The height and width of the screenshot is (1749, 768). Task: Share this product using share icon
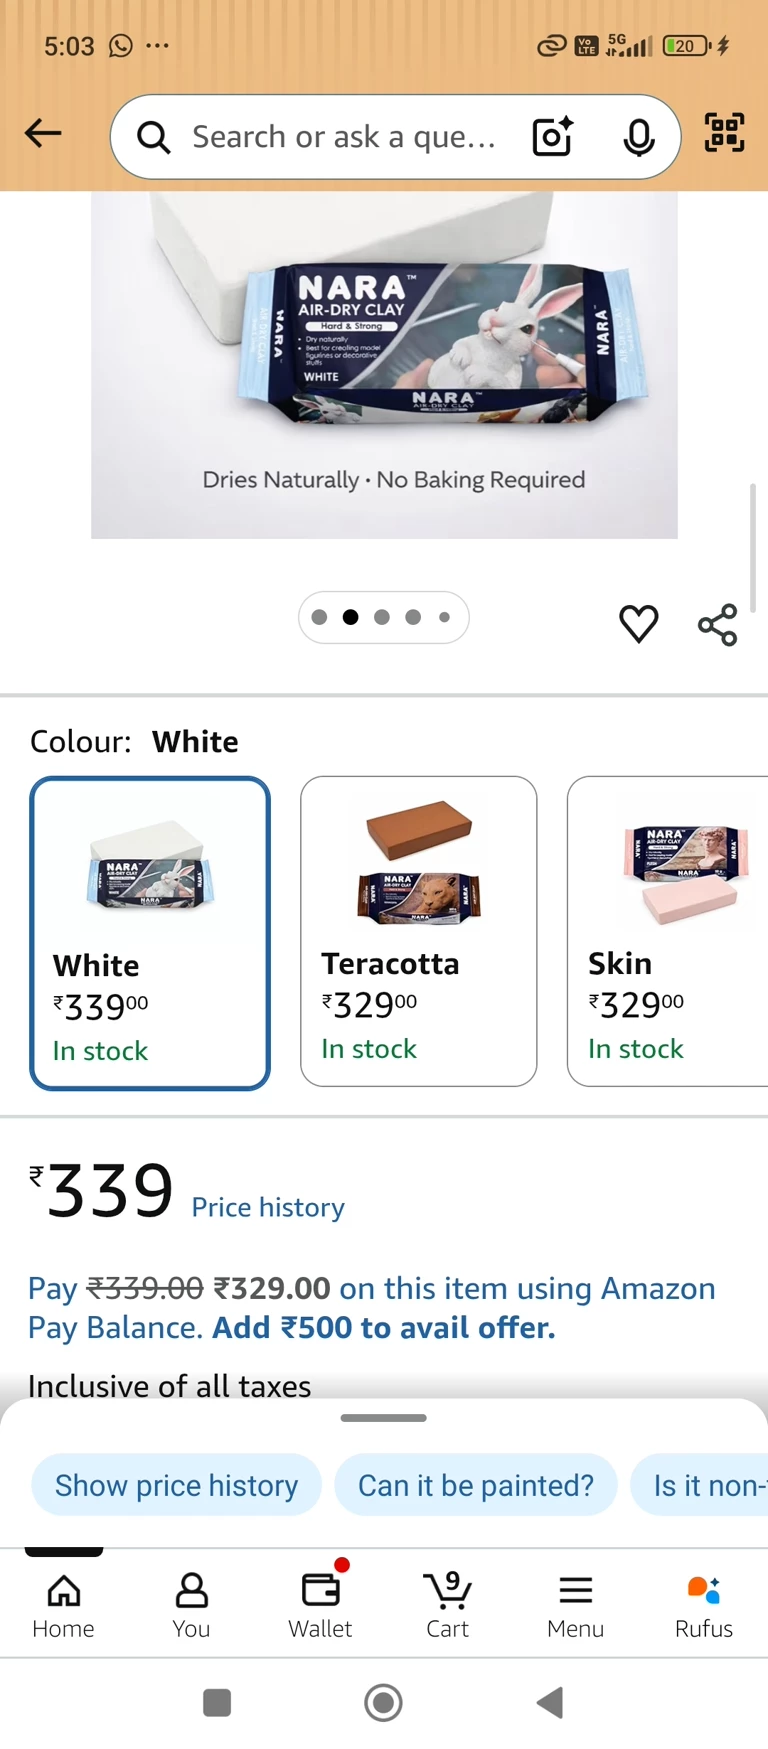(717, 625)
